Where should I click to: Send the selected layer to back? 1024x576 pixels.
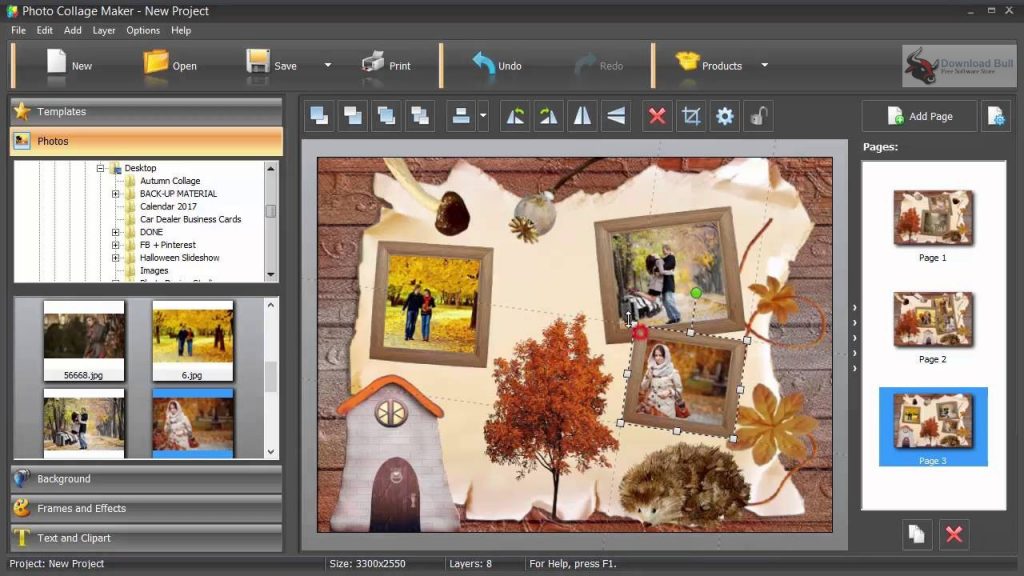pyautogui.click(x=352, y=116)
